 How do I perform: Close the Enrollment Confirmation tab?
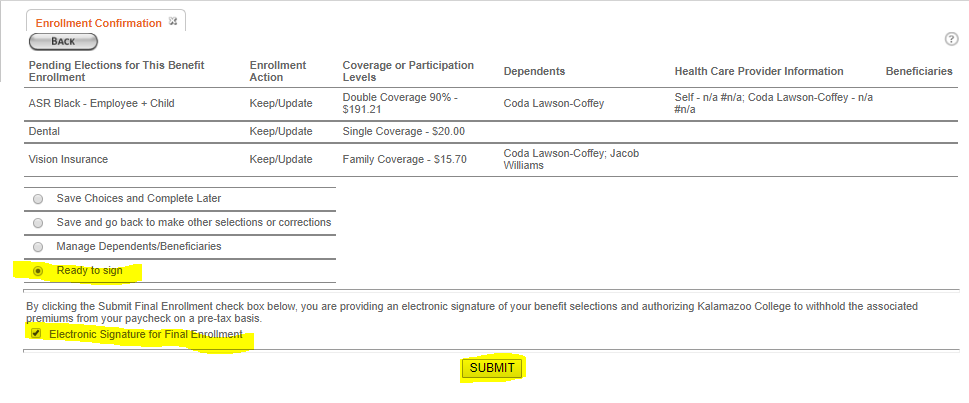click(173, 21)
